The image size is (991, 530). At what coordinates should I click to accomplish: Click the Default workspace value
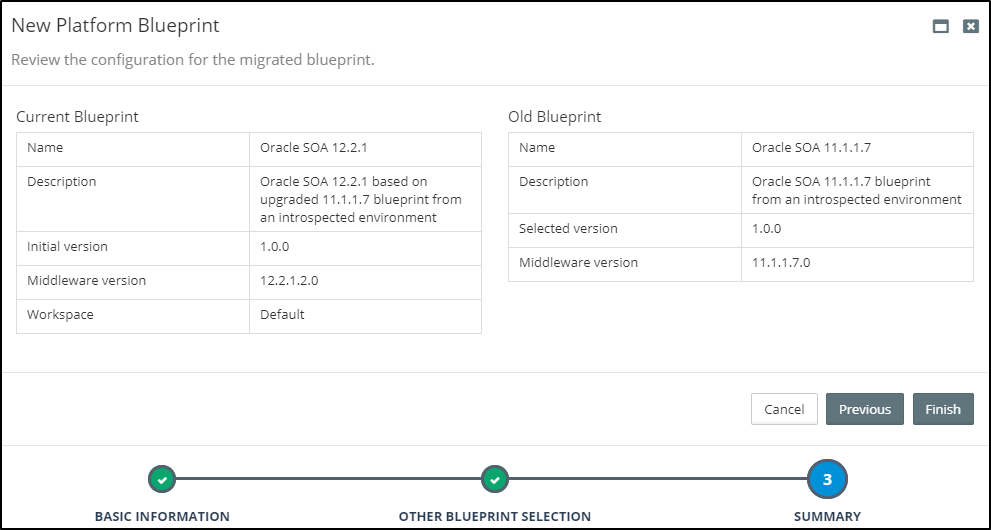282,315
